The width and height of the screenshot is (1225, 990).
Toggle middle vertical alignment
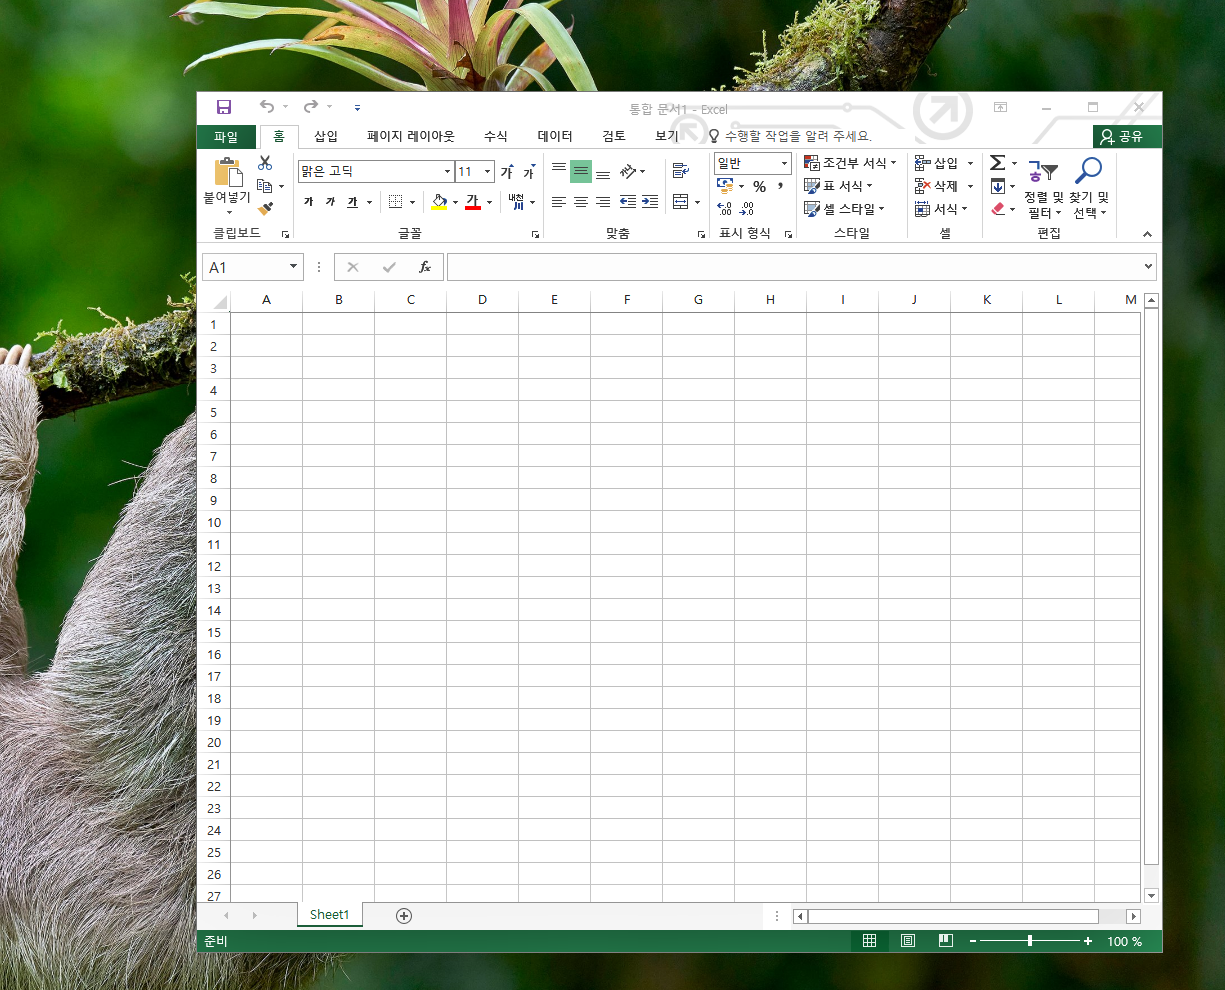point(581,171)
